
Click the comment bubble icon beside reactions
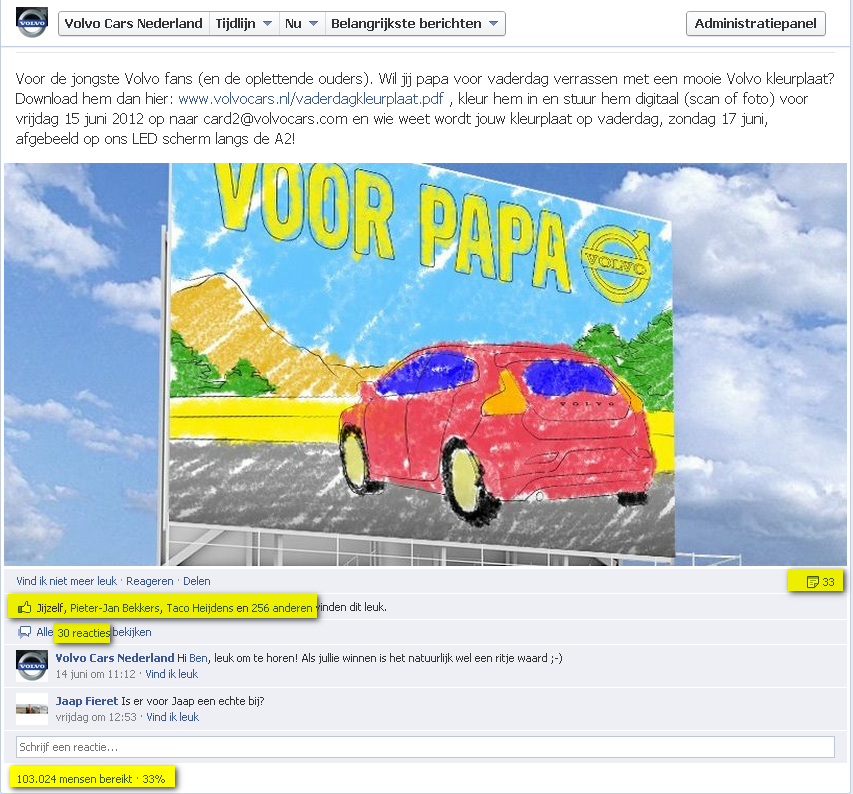tap(25, 633)
